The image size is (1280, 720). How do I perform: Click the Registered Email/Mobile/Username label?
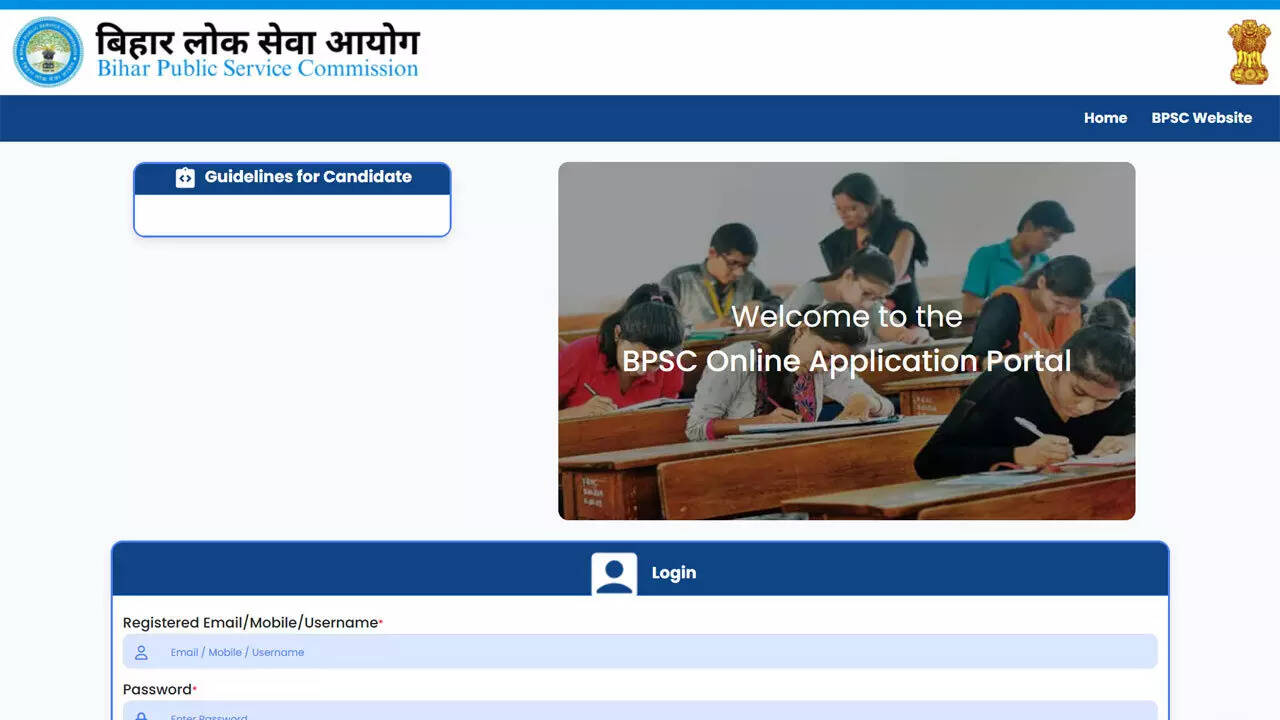[250, 623]
